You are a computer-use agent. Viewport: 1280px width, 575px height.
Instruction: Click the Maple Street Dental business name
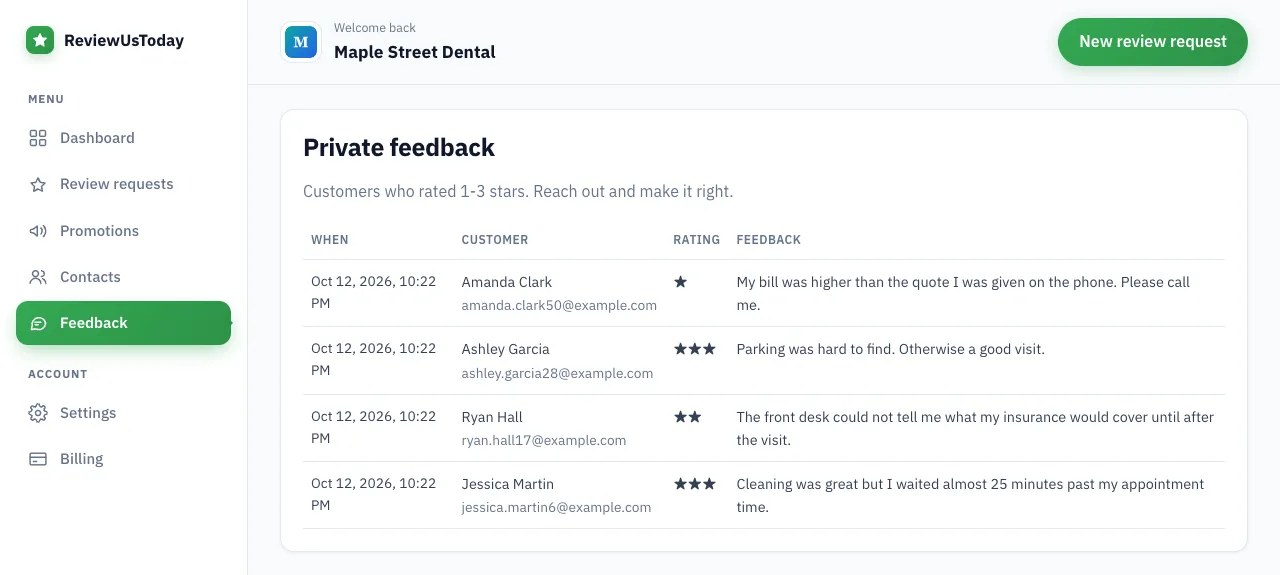415,52
